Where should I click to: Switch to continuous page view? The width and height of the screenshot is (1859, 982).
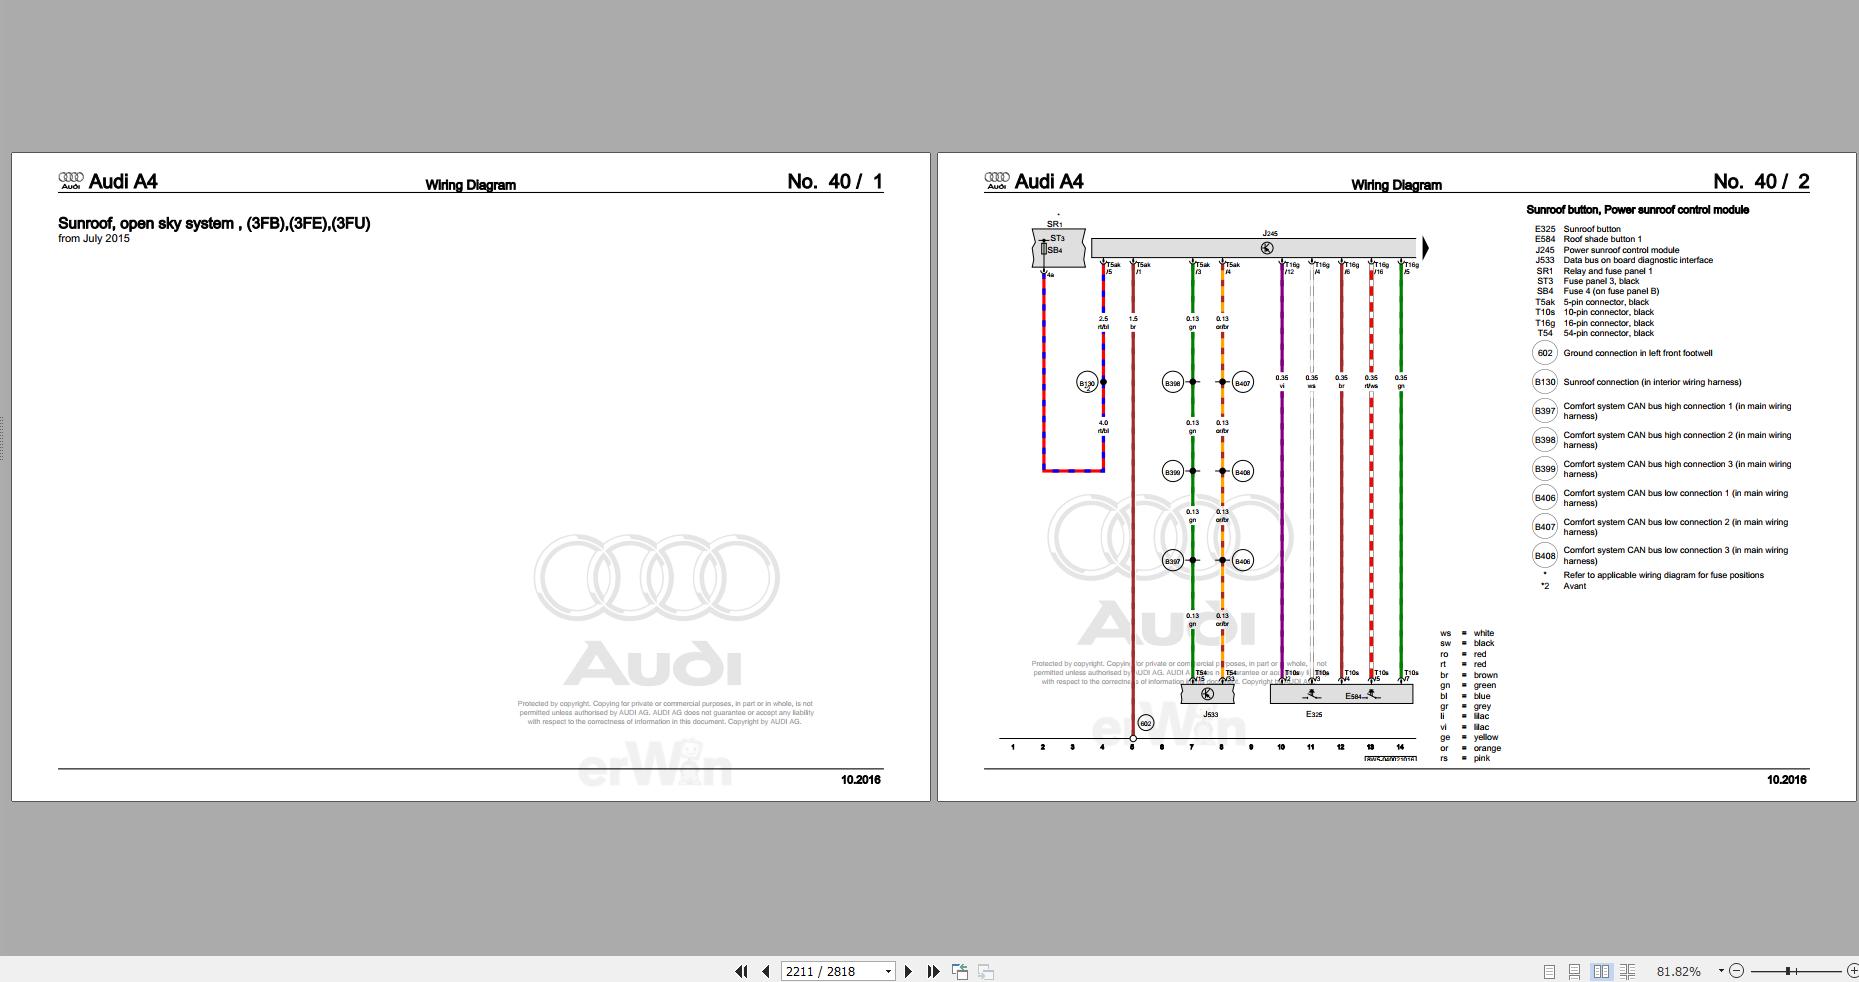coord(1574,971)
